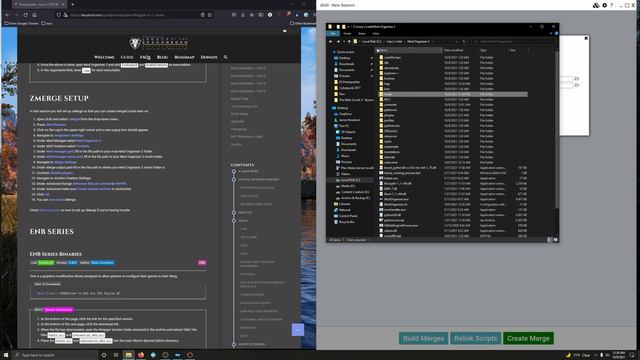Click Up one level arrow in Explorer
640x360 pixels.
click(x=349, y=42)
